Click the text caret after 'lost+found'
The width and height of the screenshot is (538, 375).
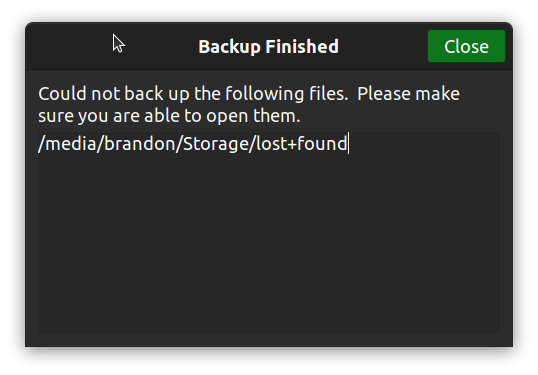click(x=349, y=143)
